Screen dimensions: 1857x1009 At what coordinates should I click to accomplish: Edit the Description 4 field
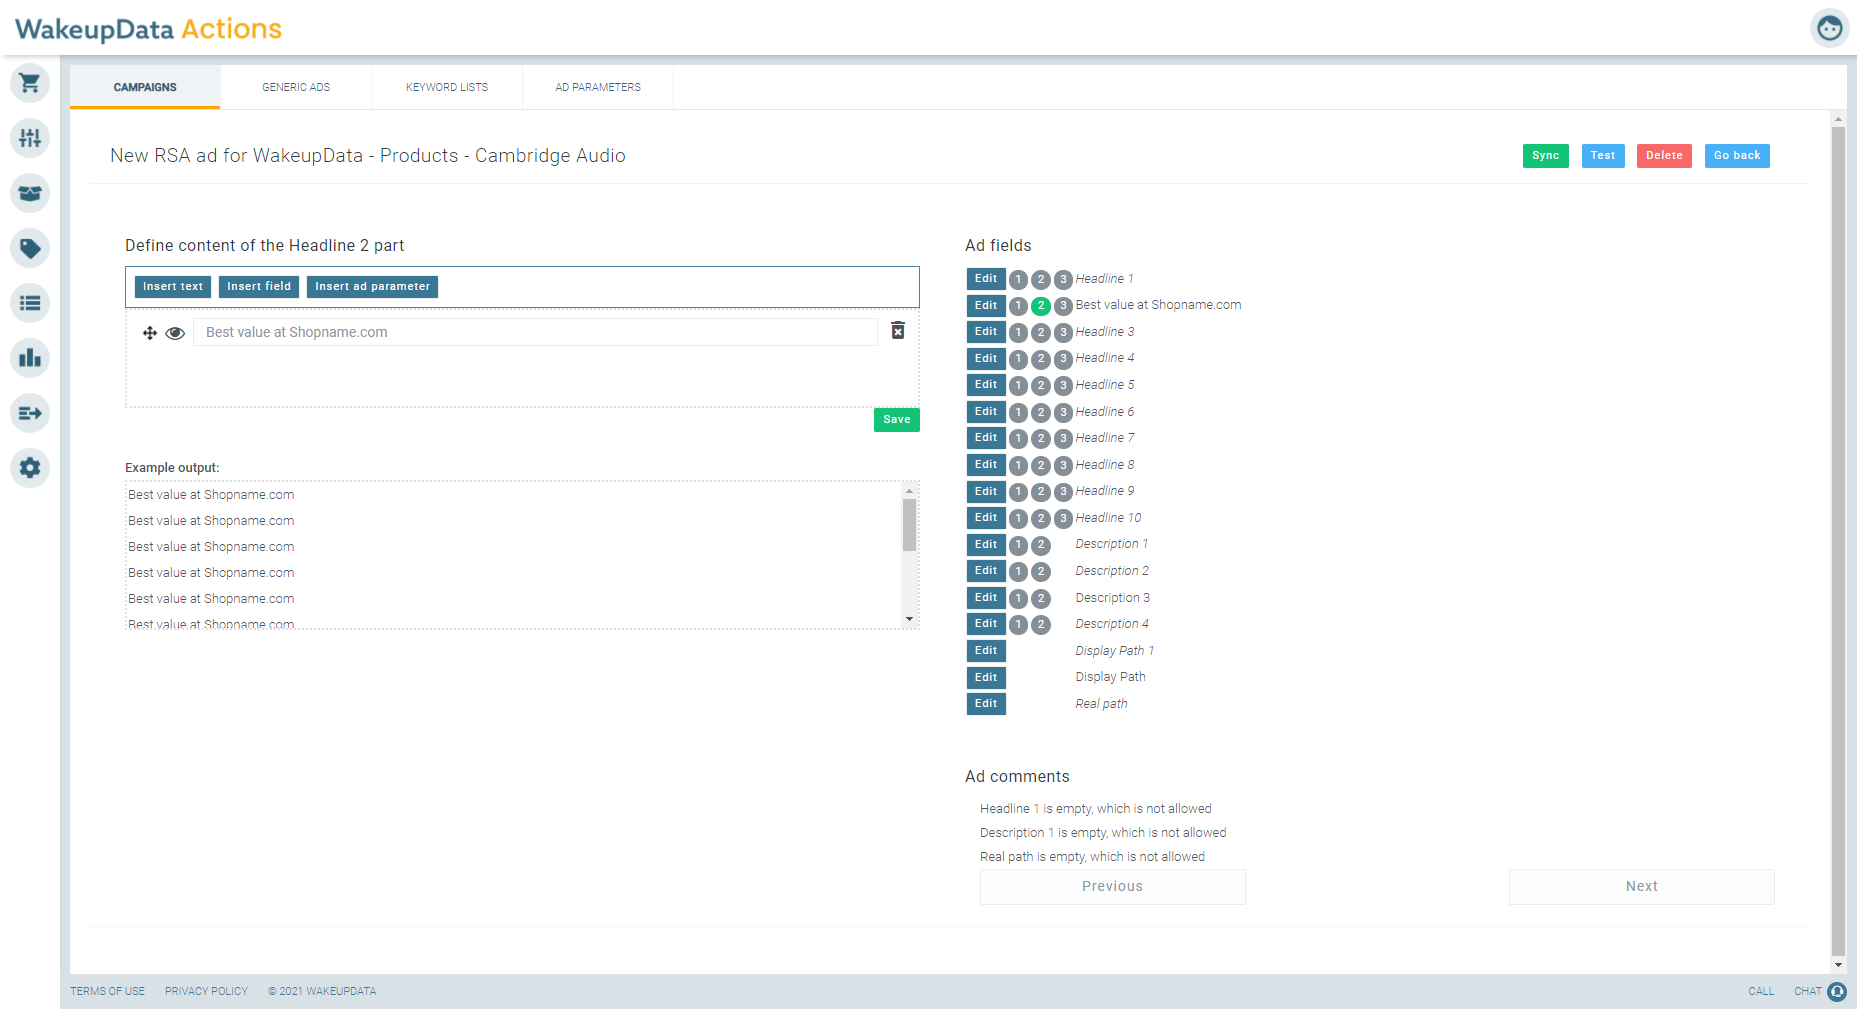pyautogui.click(x=986, y=624)
